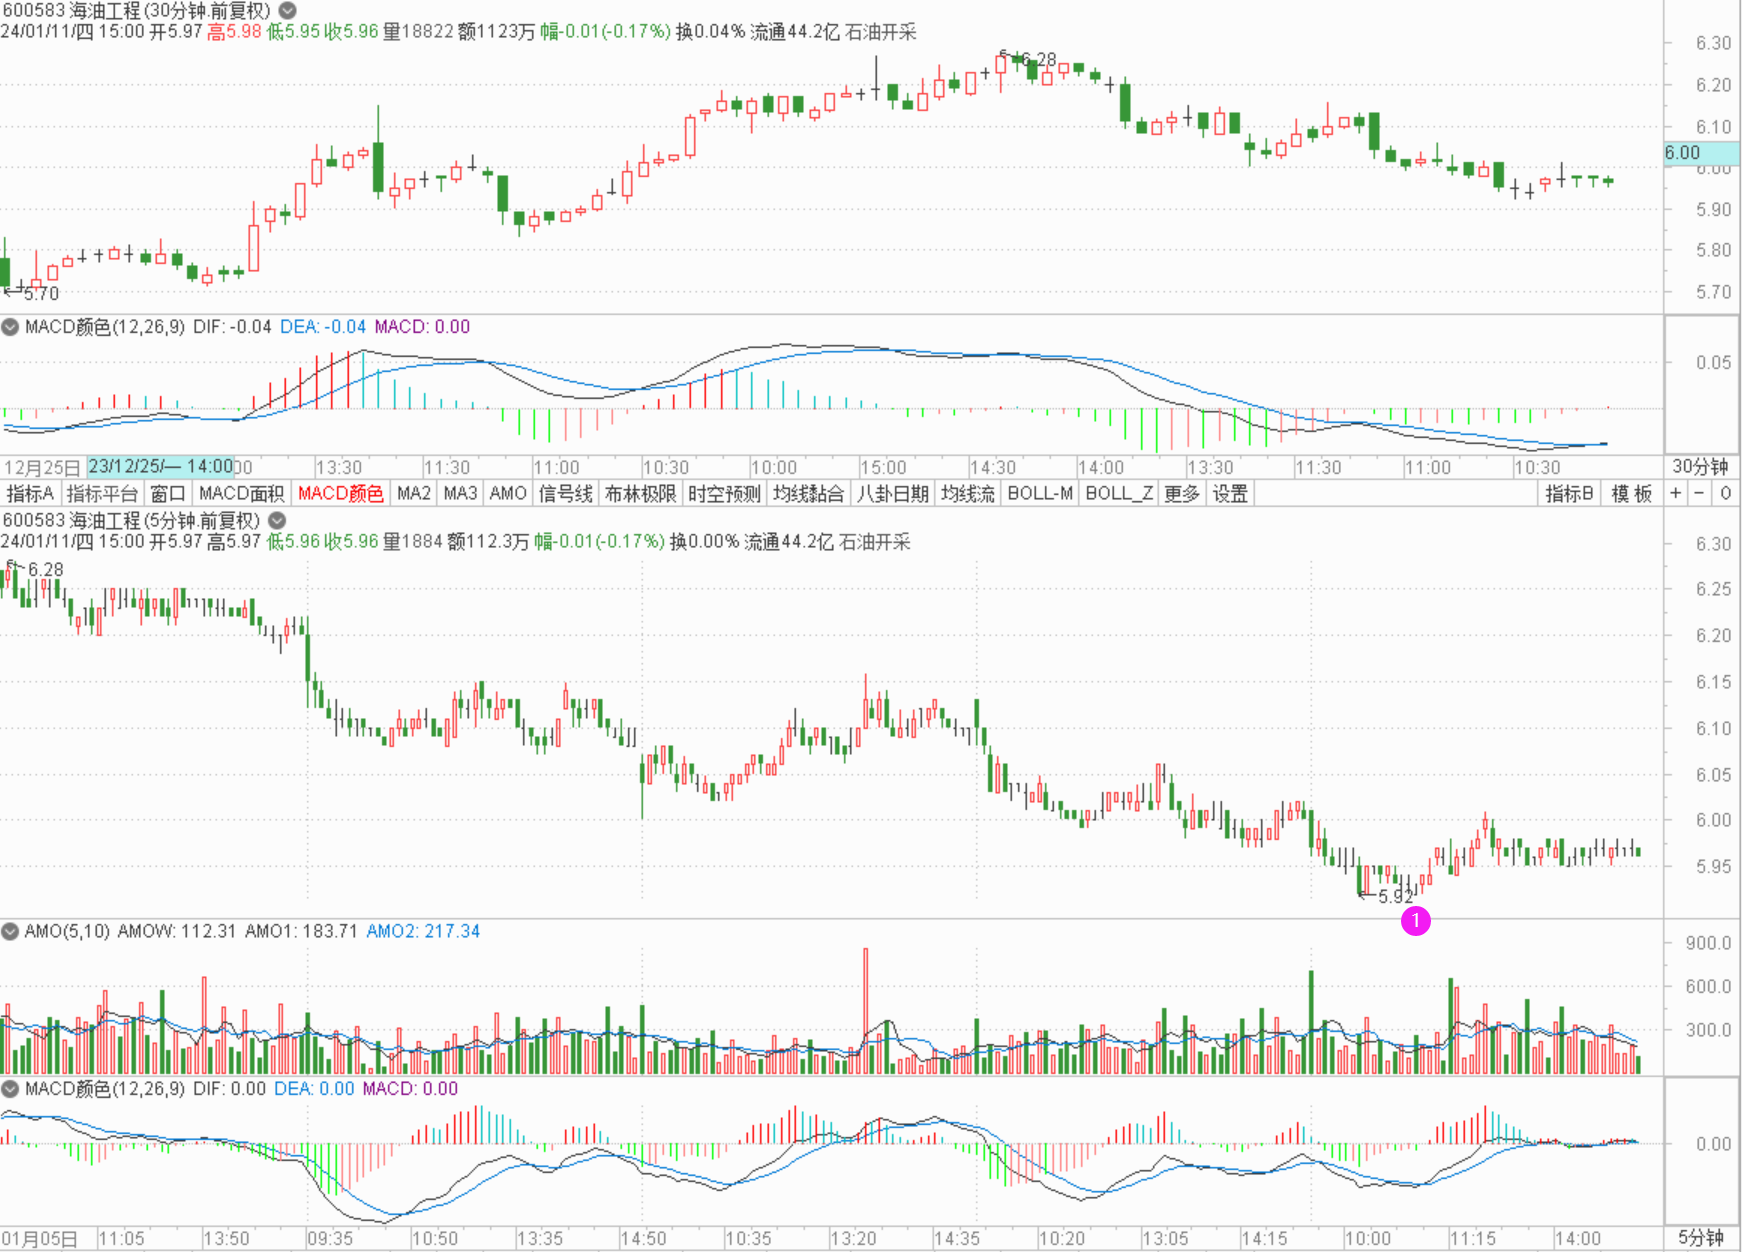This screenshot has height=1252, width=1742.
Task: Select the BOLL-M indicator tab
Action: [x=1040, y=493]
